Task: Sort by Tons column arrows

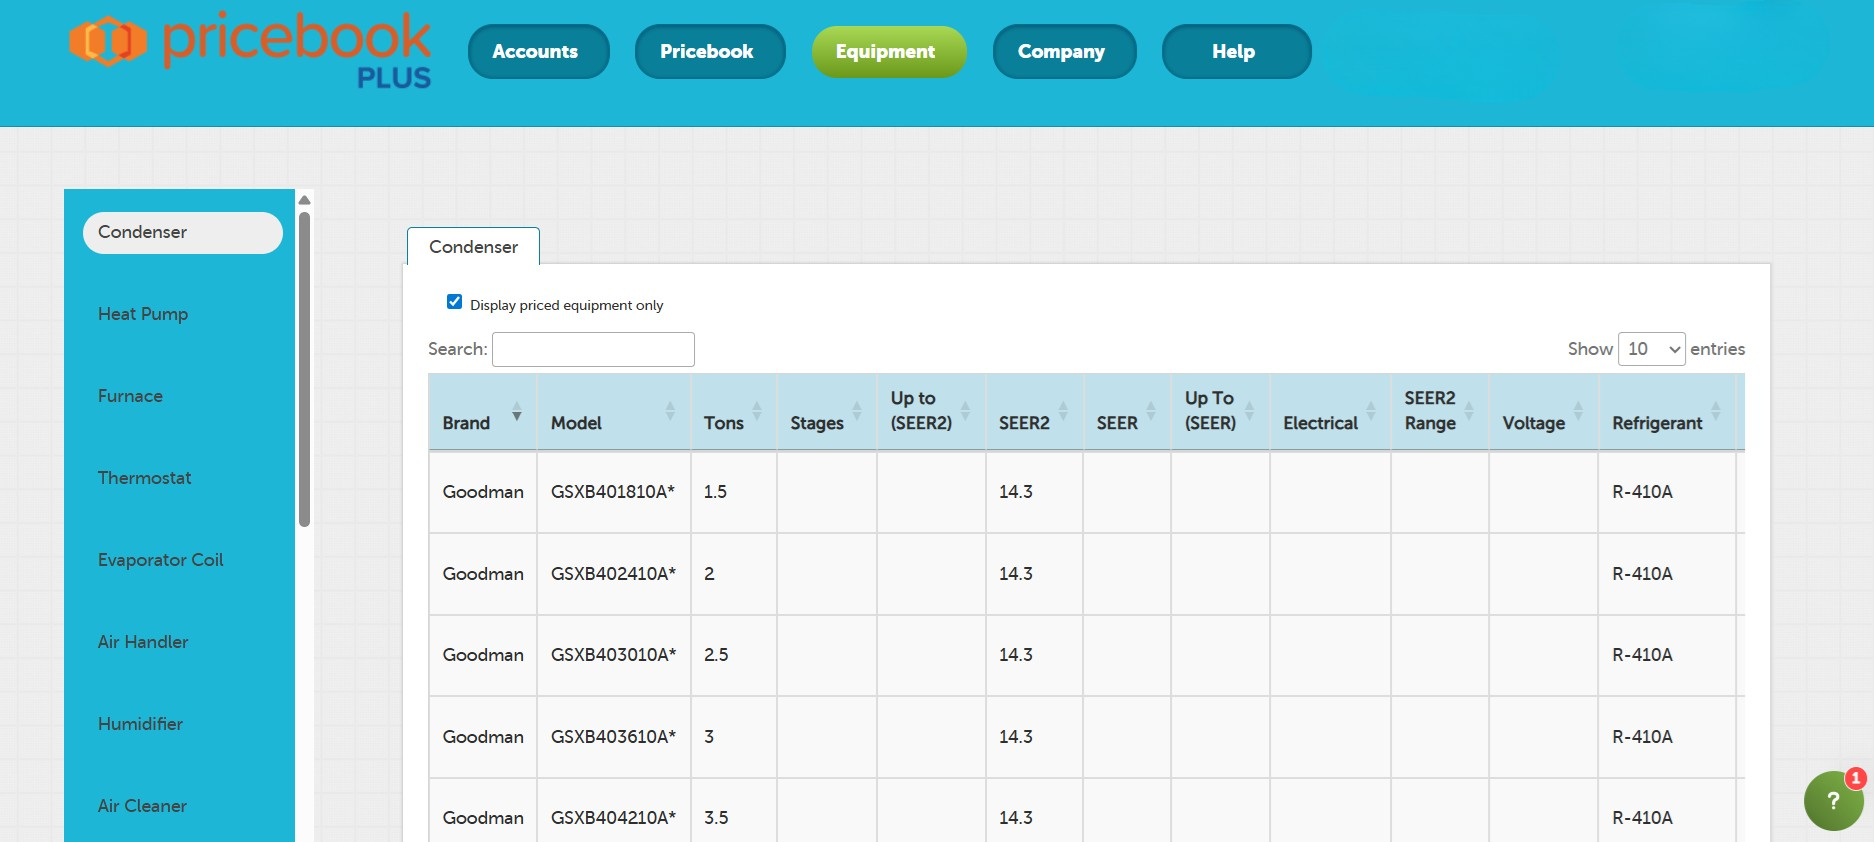Action: 757,412
